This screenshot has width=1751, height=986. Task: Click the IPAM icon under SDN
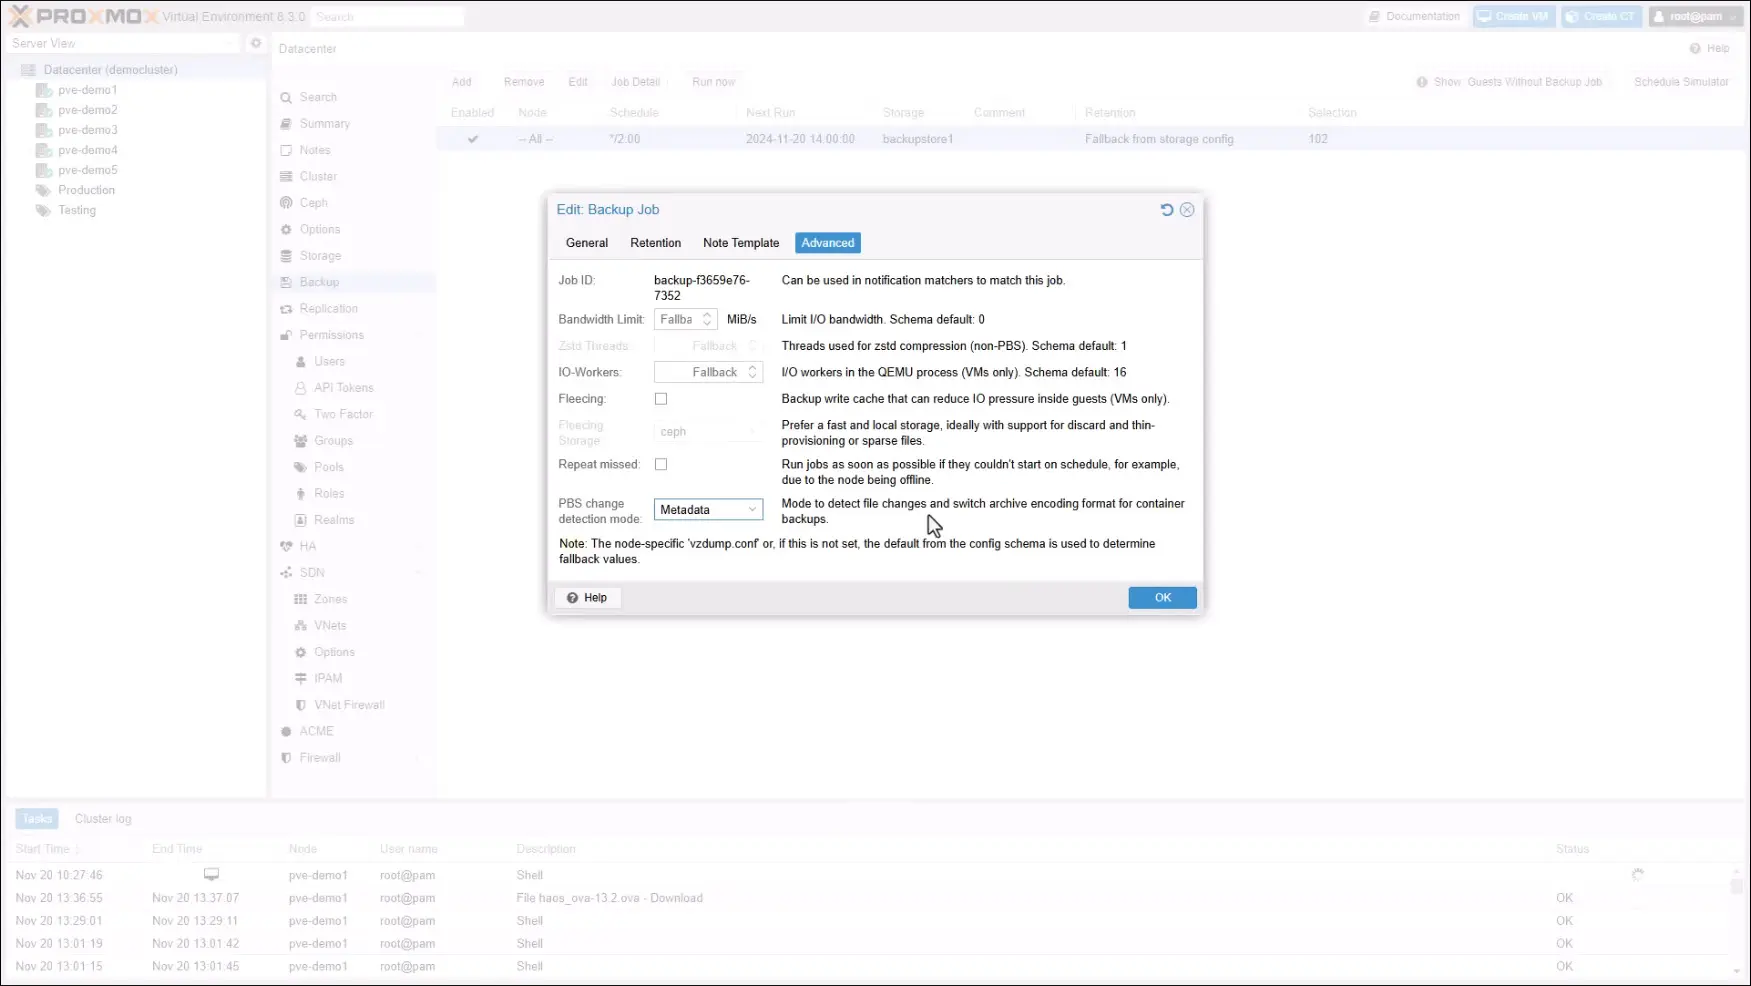(x=300, y=678)
